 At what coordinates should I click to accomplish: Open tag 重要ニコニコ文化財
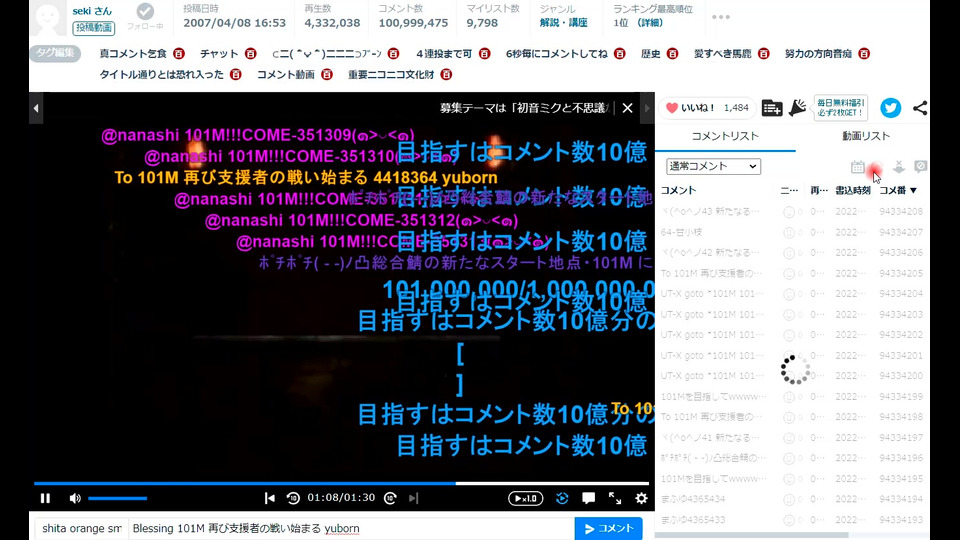click(391, 75)
